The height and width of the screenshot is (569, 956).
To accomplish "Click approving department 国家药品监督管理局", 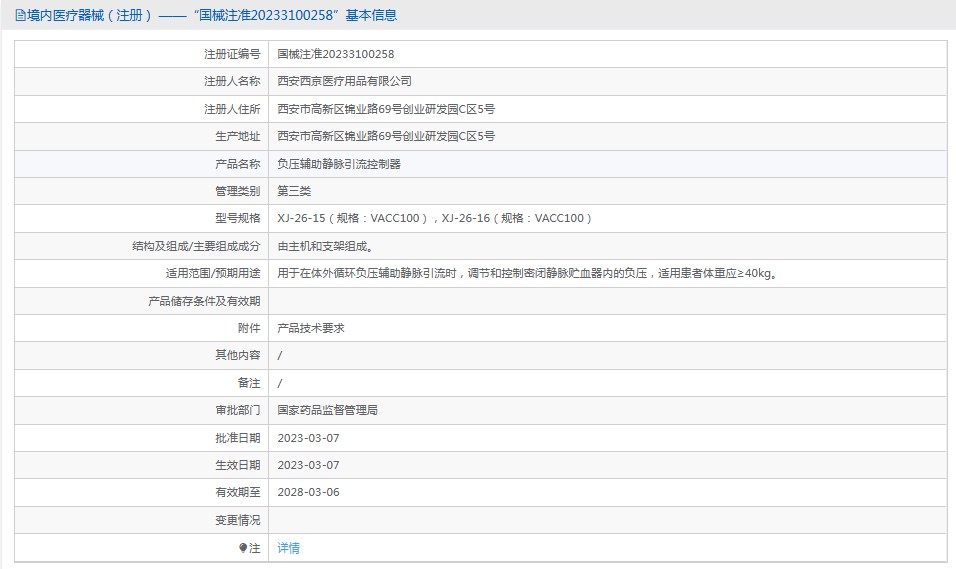I will tap(327, 410).
